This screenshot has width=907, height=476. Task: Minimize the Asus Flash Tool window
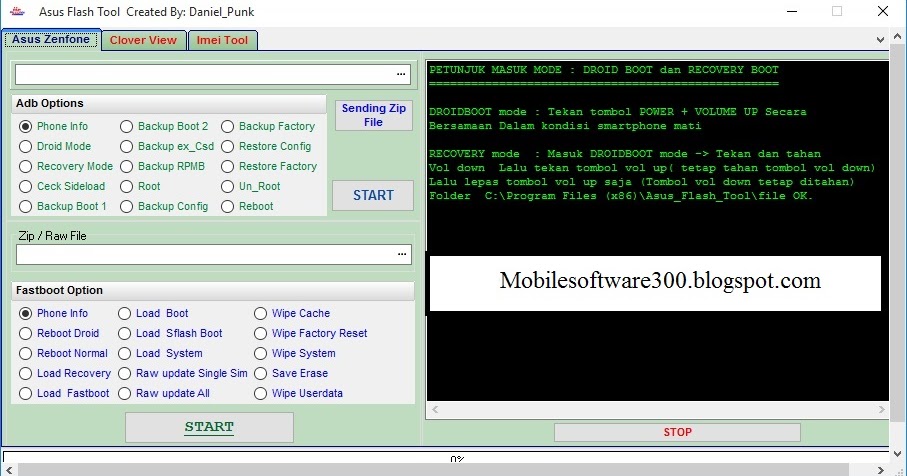pos(792,12)
